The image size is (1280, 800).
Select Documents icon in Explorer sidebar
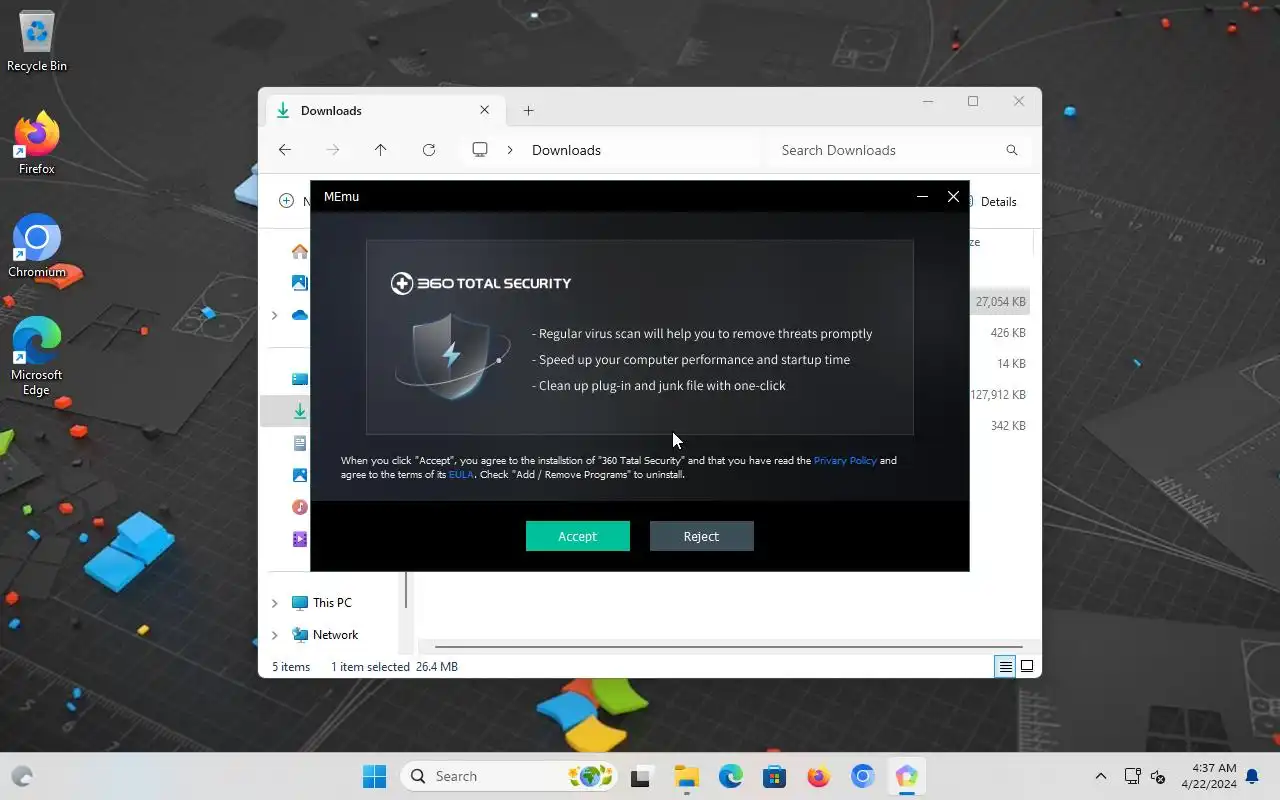tap(300, 443)
